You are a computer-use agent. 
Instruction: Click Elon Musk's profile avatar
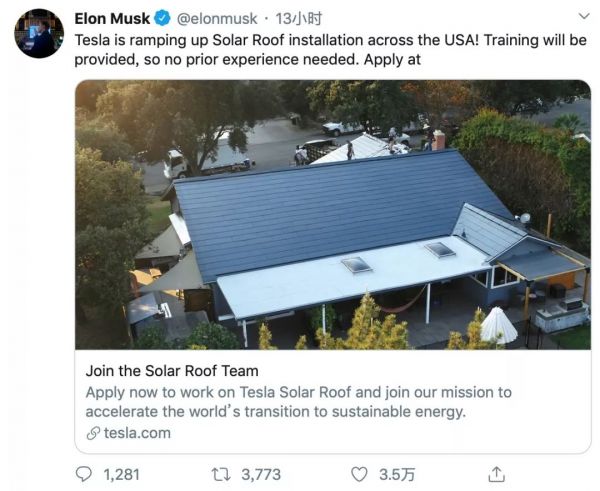(39, 33)
